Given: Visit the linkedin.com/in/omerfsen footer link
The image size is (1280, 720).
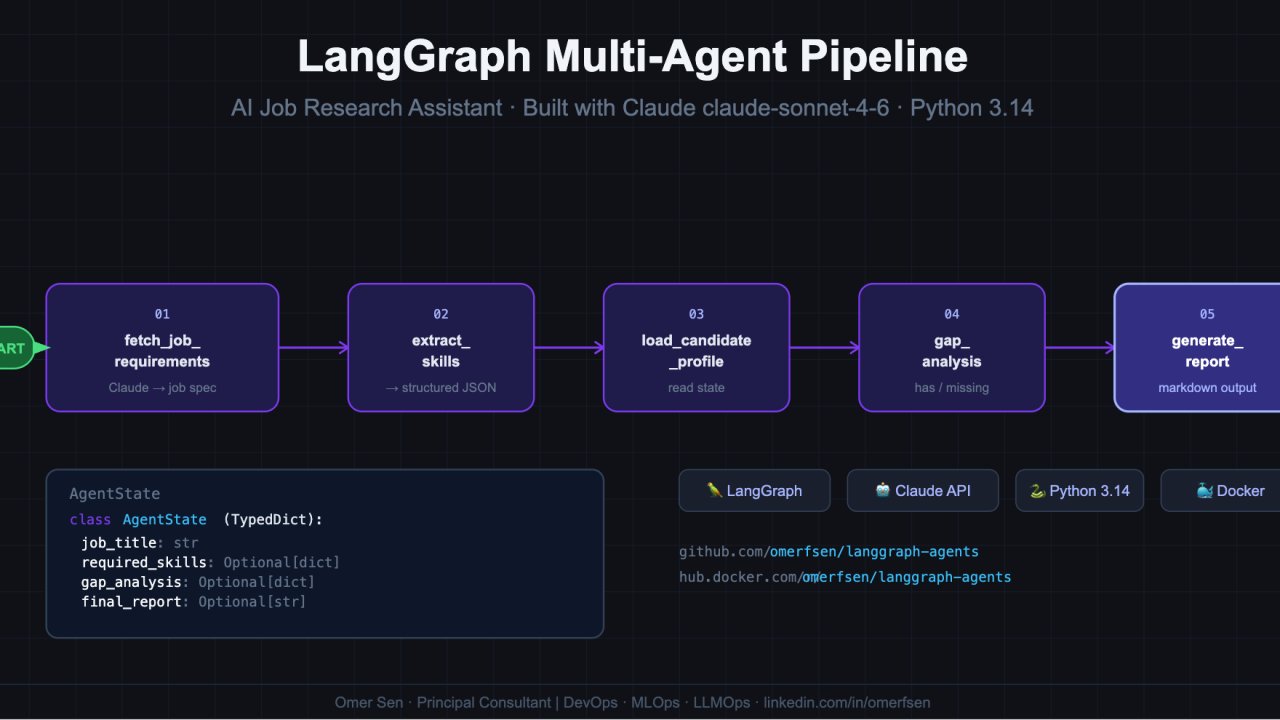Looking at the screenshot, I should click(x=847, y=703).
